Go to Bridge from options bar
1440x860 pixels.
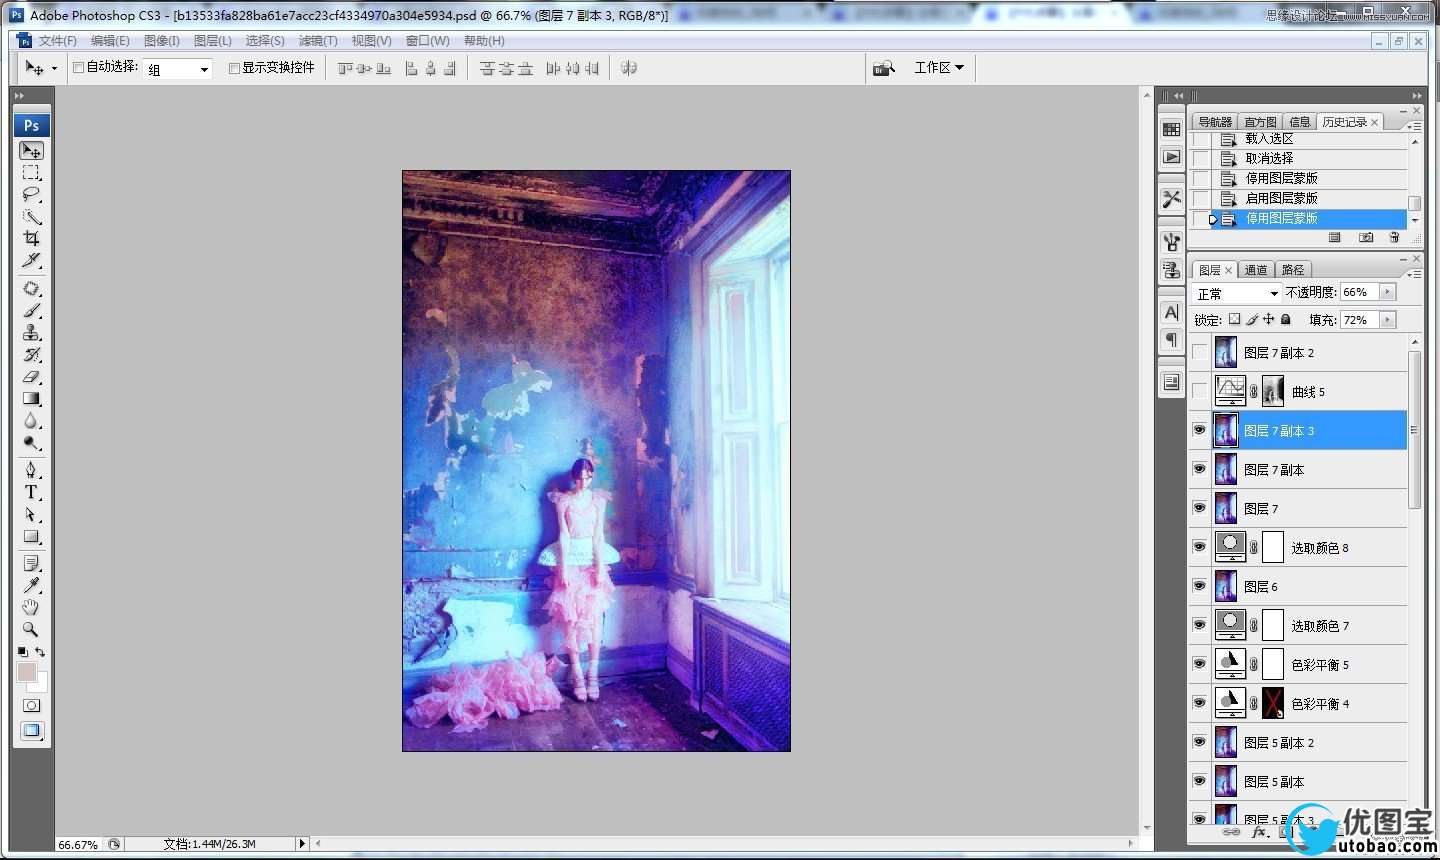[883, 68]
